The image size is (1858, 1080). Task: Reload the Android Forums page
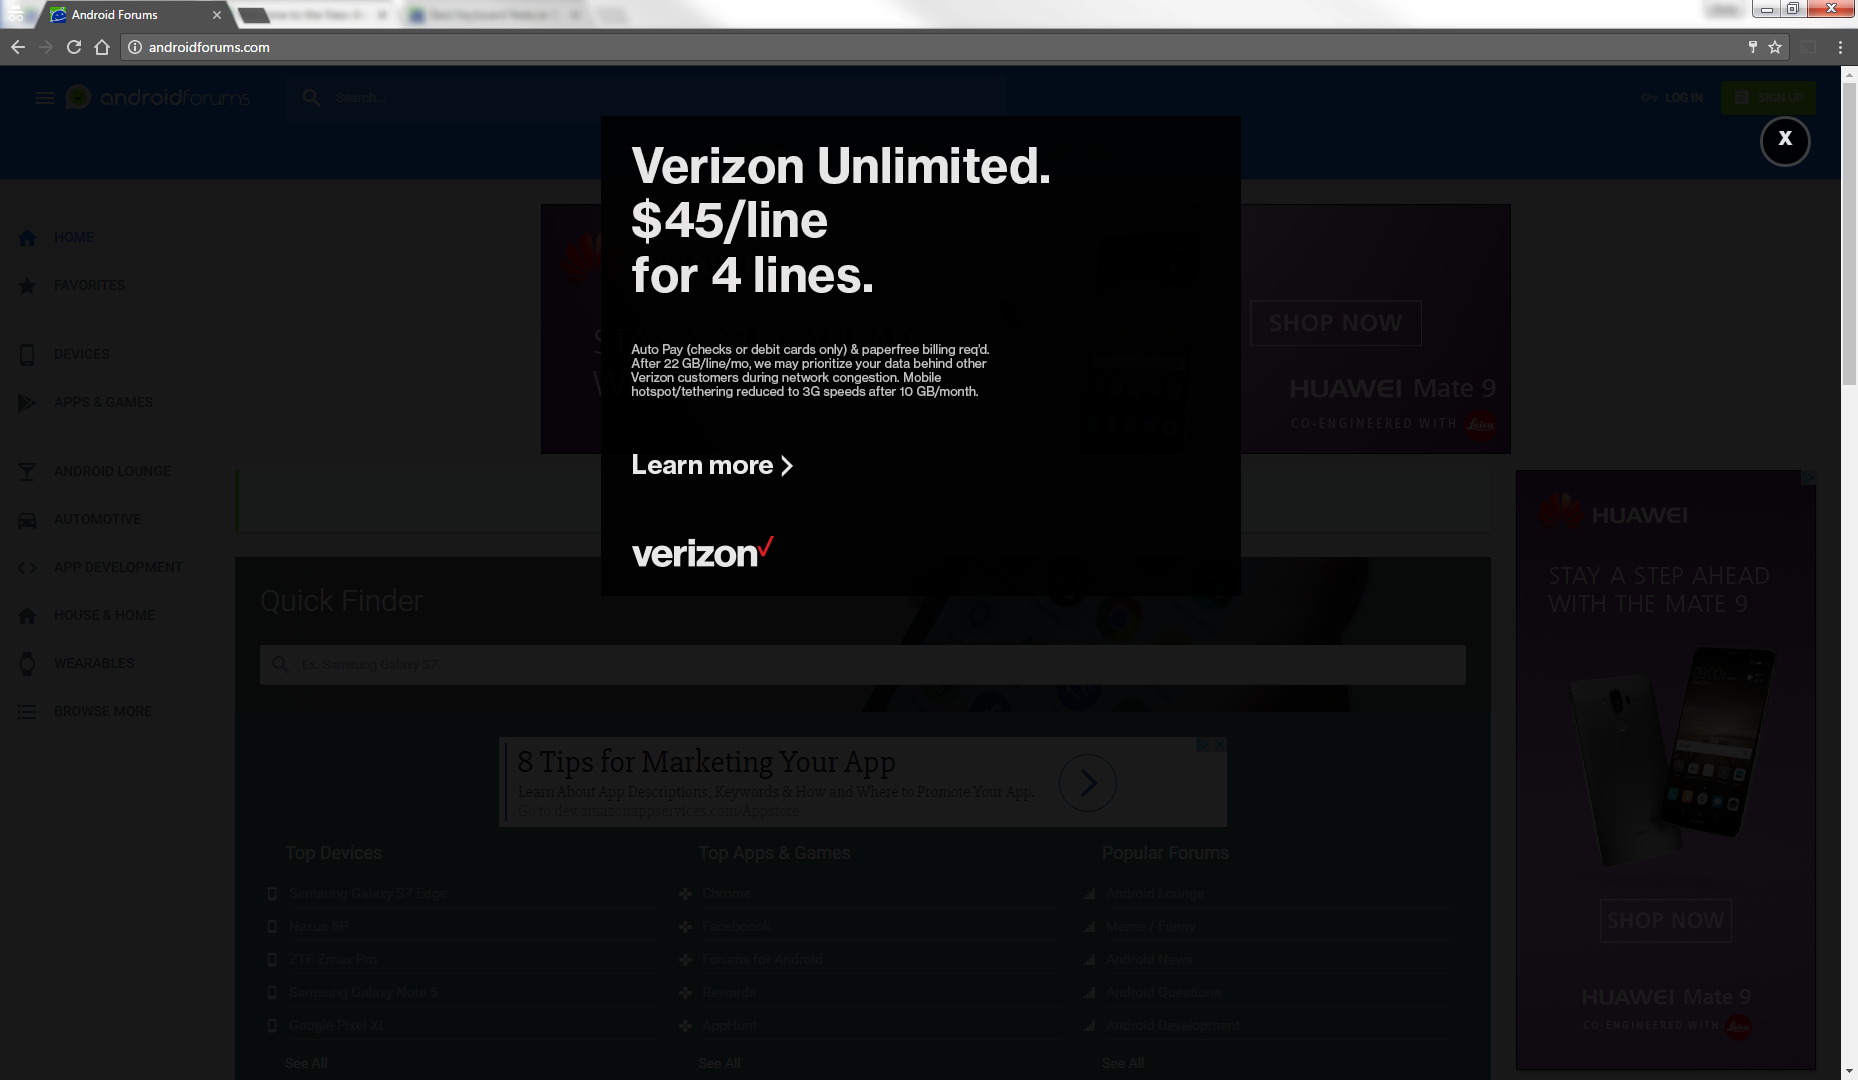[74, 47]
